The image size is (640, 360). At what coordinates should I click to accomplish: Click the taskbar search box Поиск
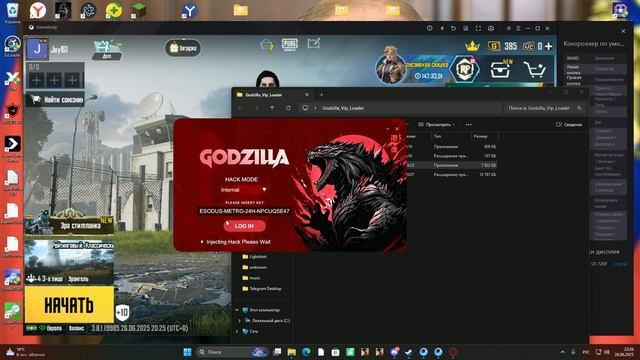[231, 352]
